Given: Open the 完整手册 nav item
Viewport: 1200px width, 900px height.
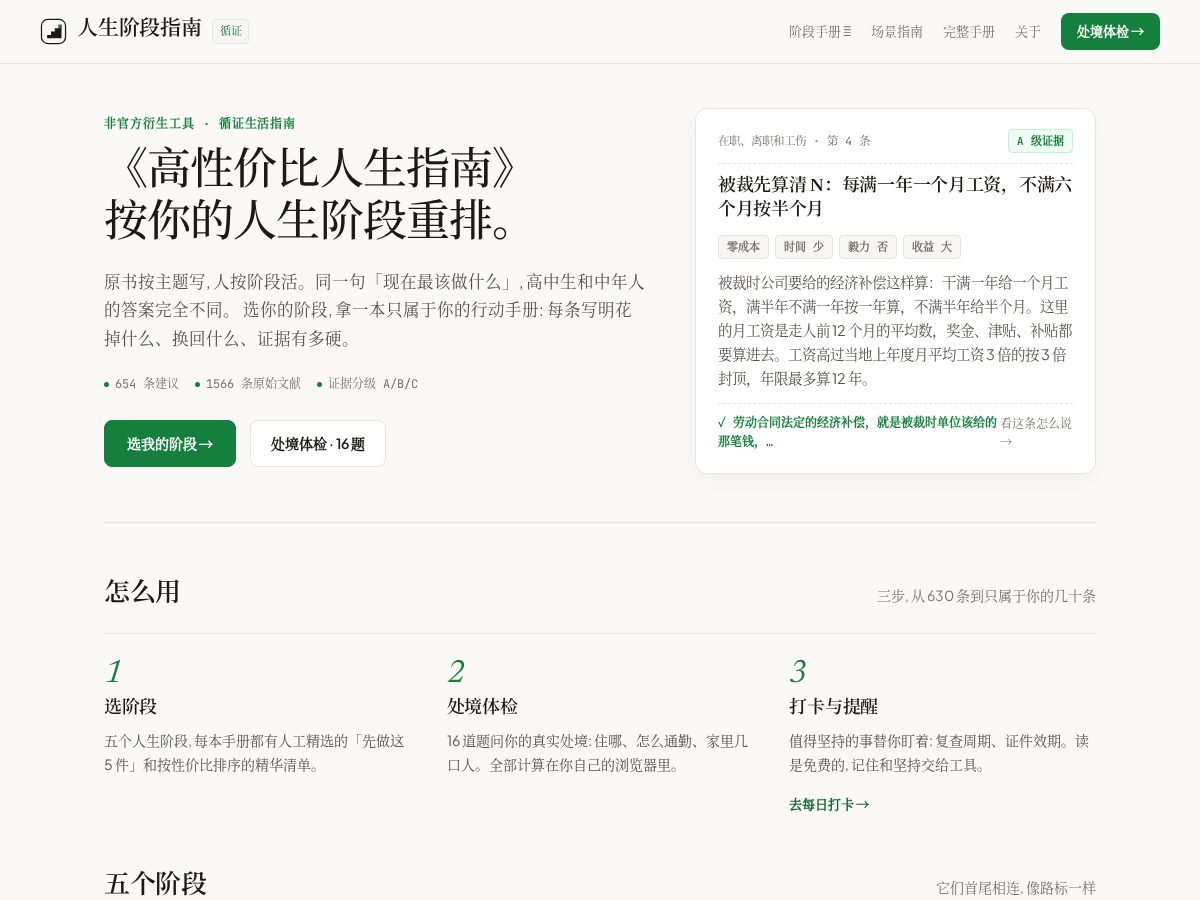Looking at the screenshot, I should coord(969,31).
